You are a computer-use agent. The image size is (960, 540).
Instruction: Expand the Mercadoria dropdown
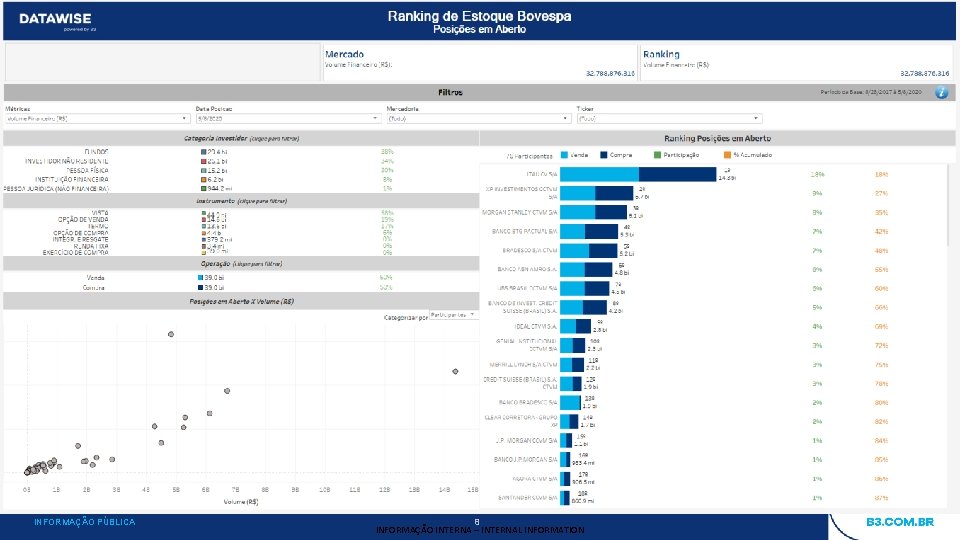[478, 118]
